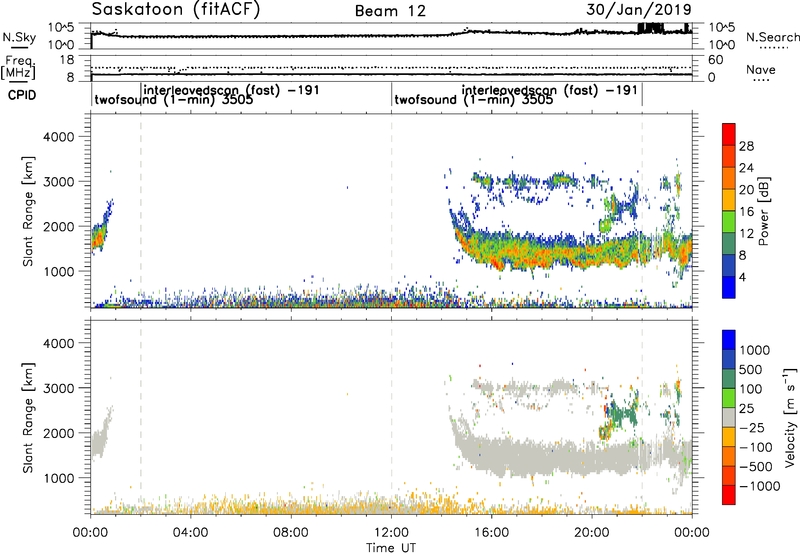Pick the light green Power colorbar segment (12–16 dB)
Screen dimensions: 800x554
pyautogui.click(x=729, y=222)
